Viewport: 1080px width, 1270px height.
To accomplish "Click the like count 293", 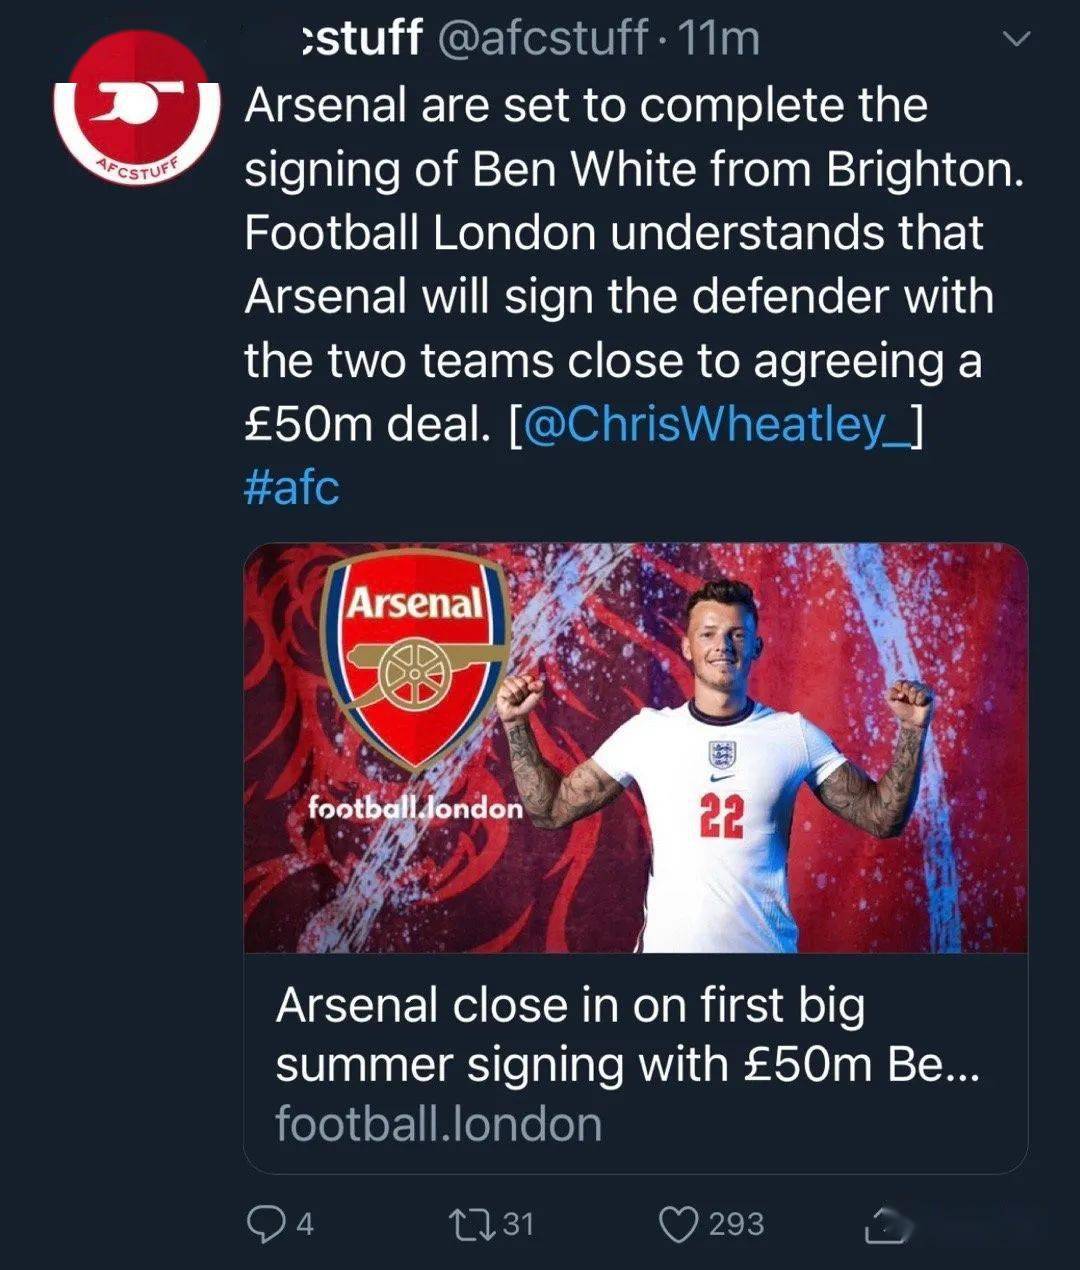I will [x=736, y=1223].
